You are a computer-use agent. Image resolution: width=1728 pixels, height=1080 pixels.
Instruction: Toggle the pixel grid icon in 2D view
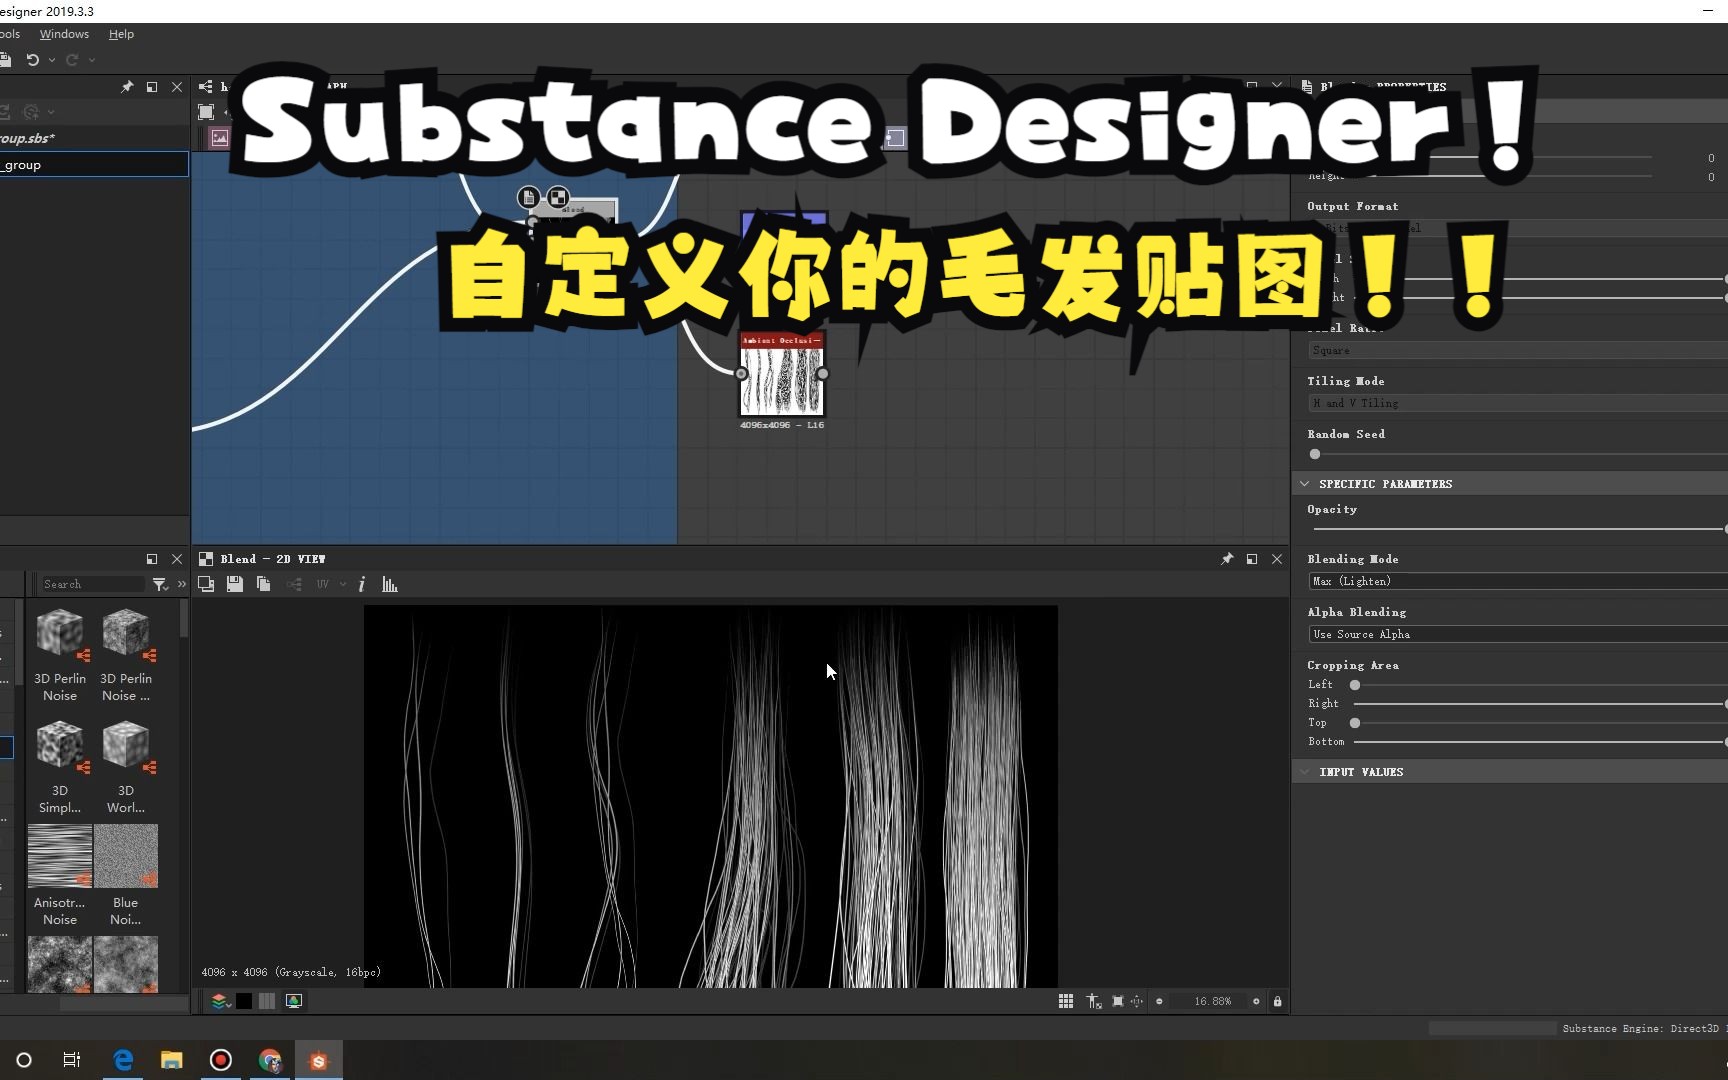click(x=1066, y=1001)
